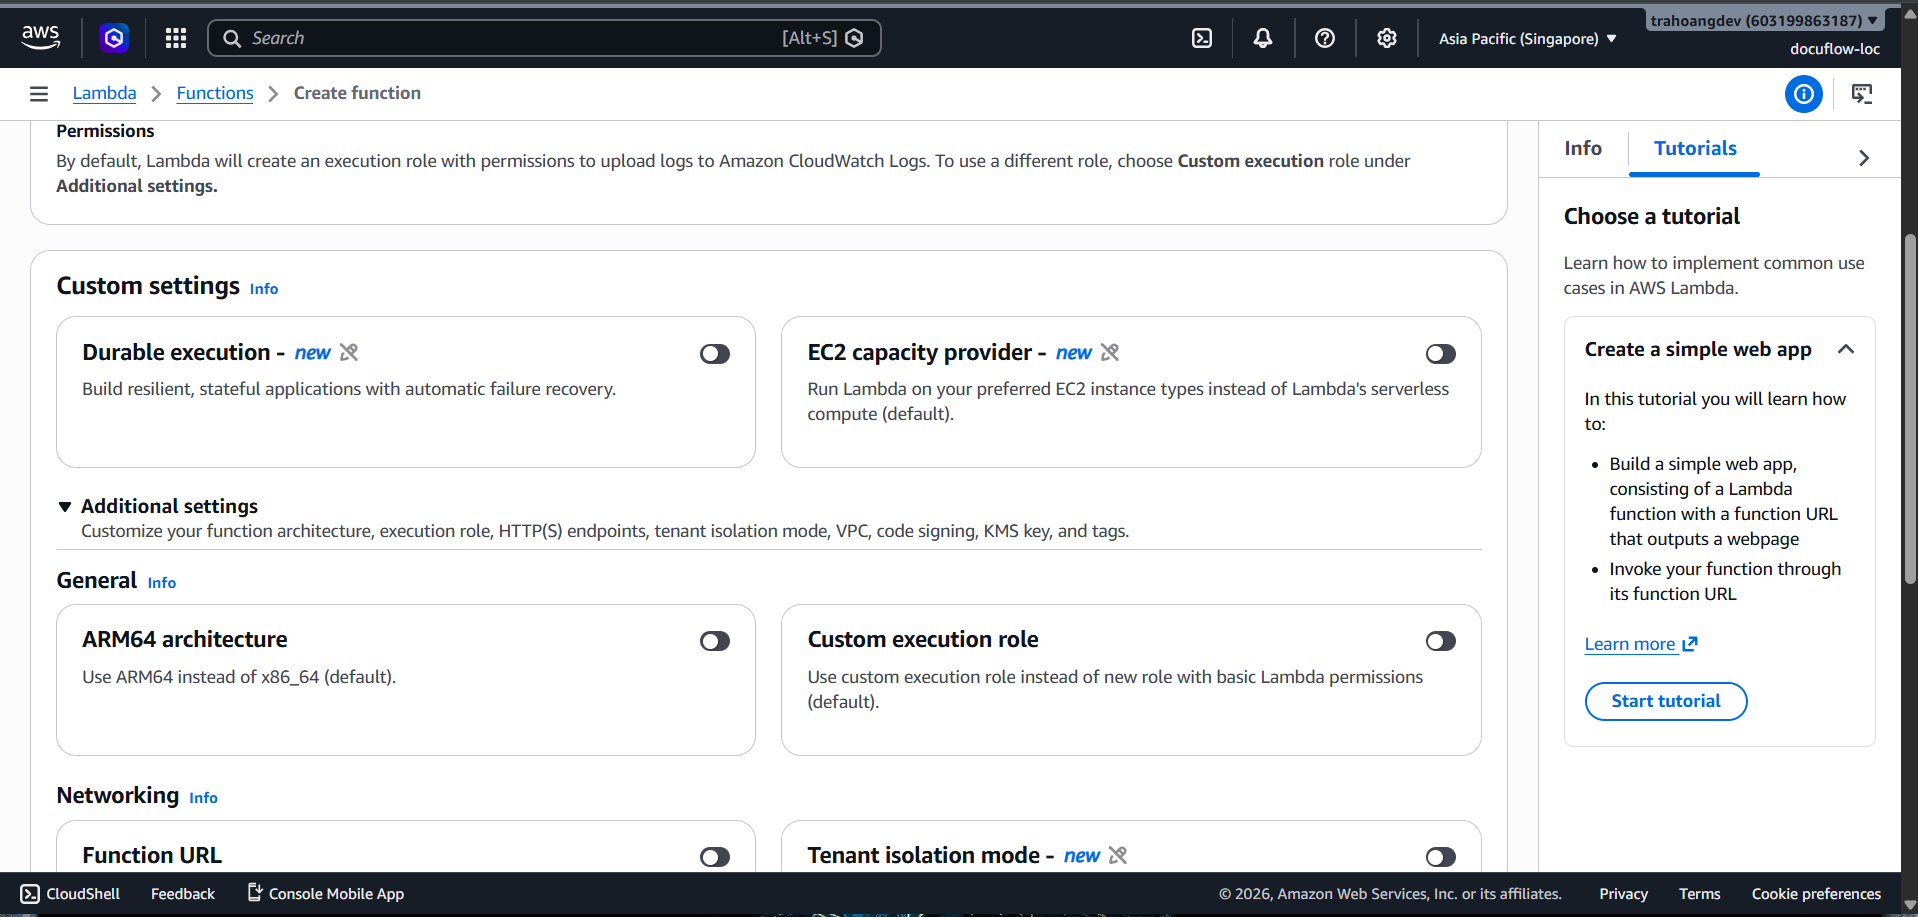The image size is (1918, 917).
Task: Click the search magnifier icon
Action: click(x=232, y=38)
